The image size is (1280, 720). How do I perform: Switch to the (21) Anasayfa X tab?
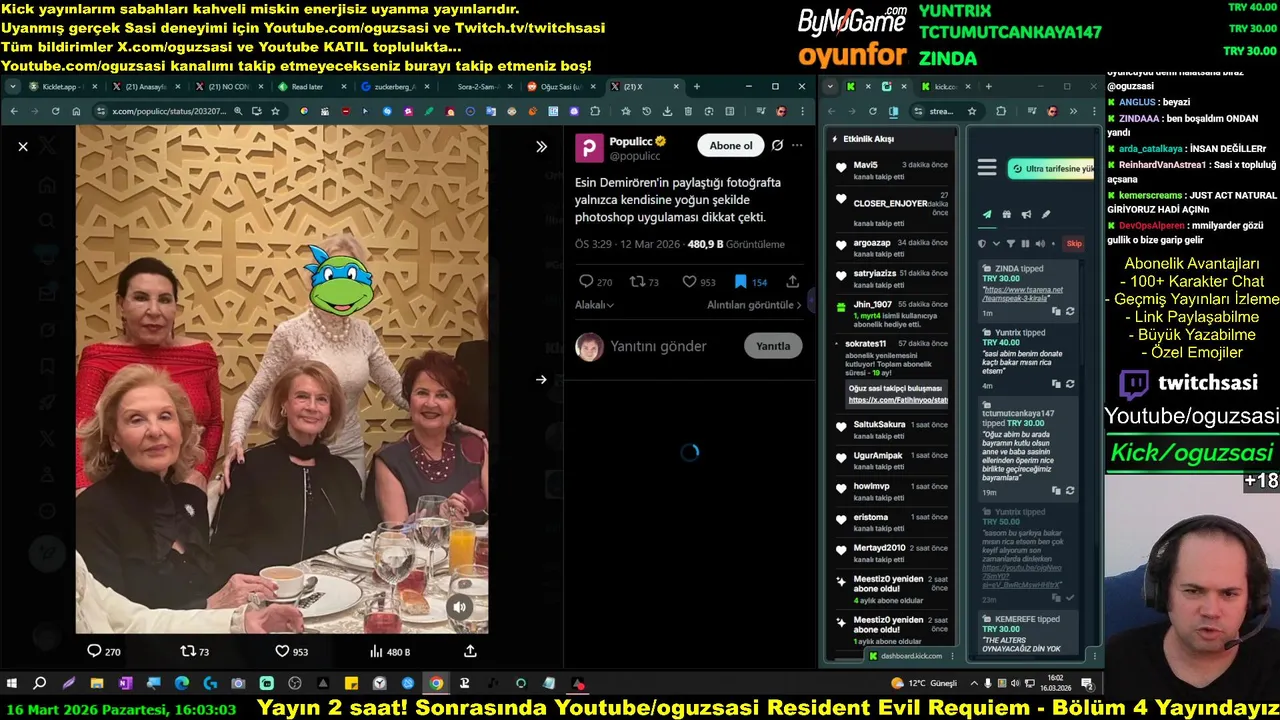click(143, 87)
